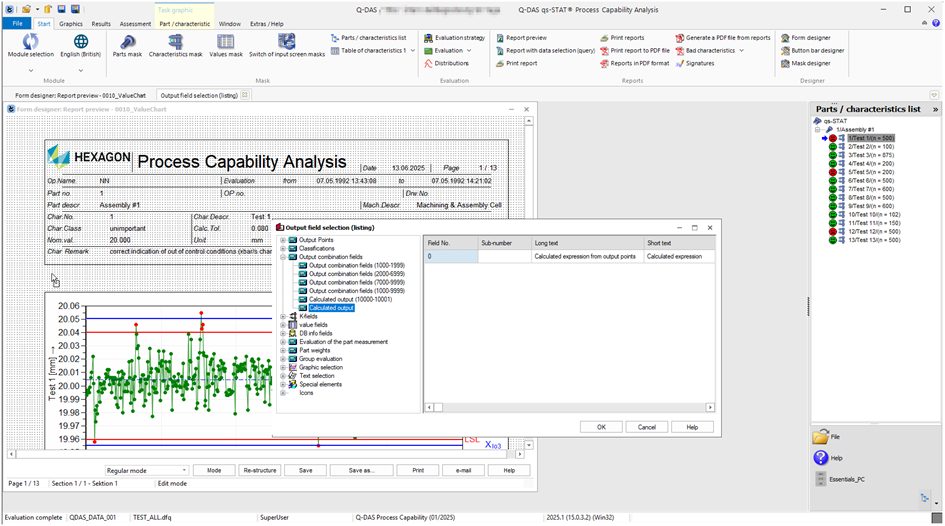This screenshot has height=526, width=945.
Task: Expand the Output Points tree node
Action: point(283,240)
